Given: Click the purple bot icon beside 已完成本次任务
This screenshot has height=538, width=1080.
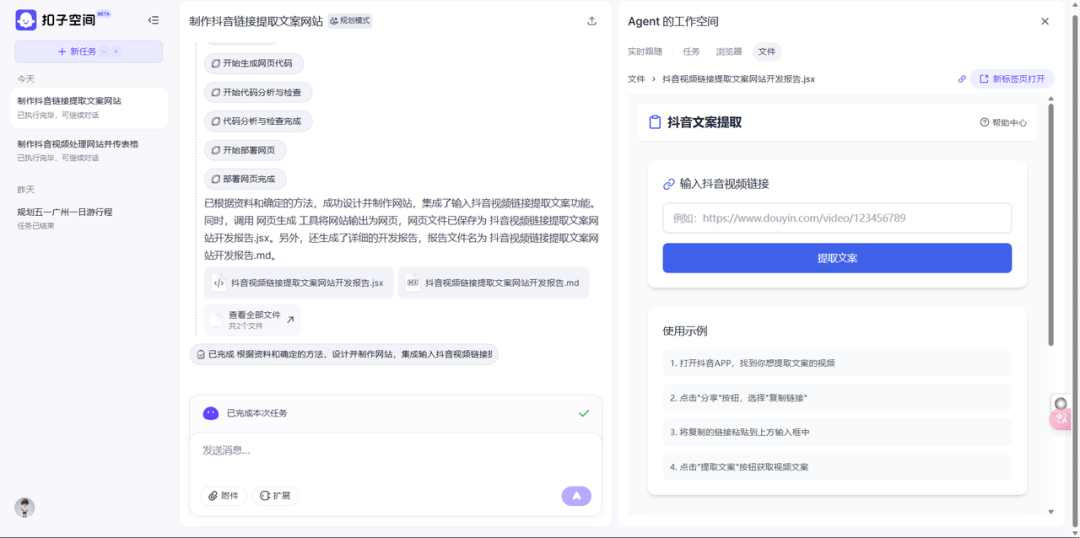Looking at the screenshot, I should click(x=211, y=413).
